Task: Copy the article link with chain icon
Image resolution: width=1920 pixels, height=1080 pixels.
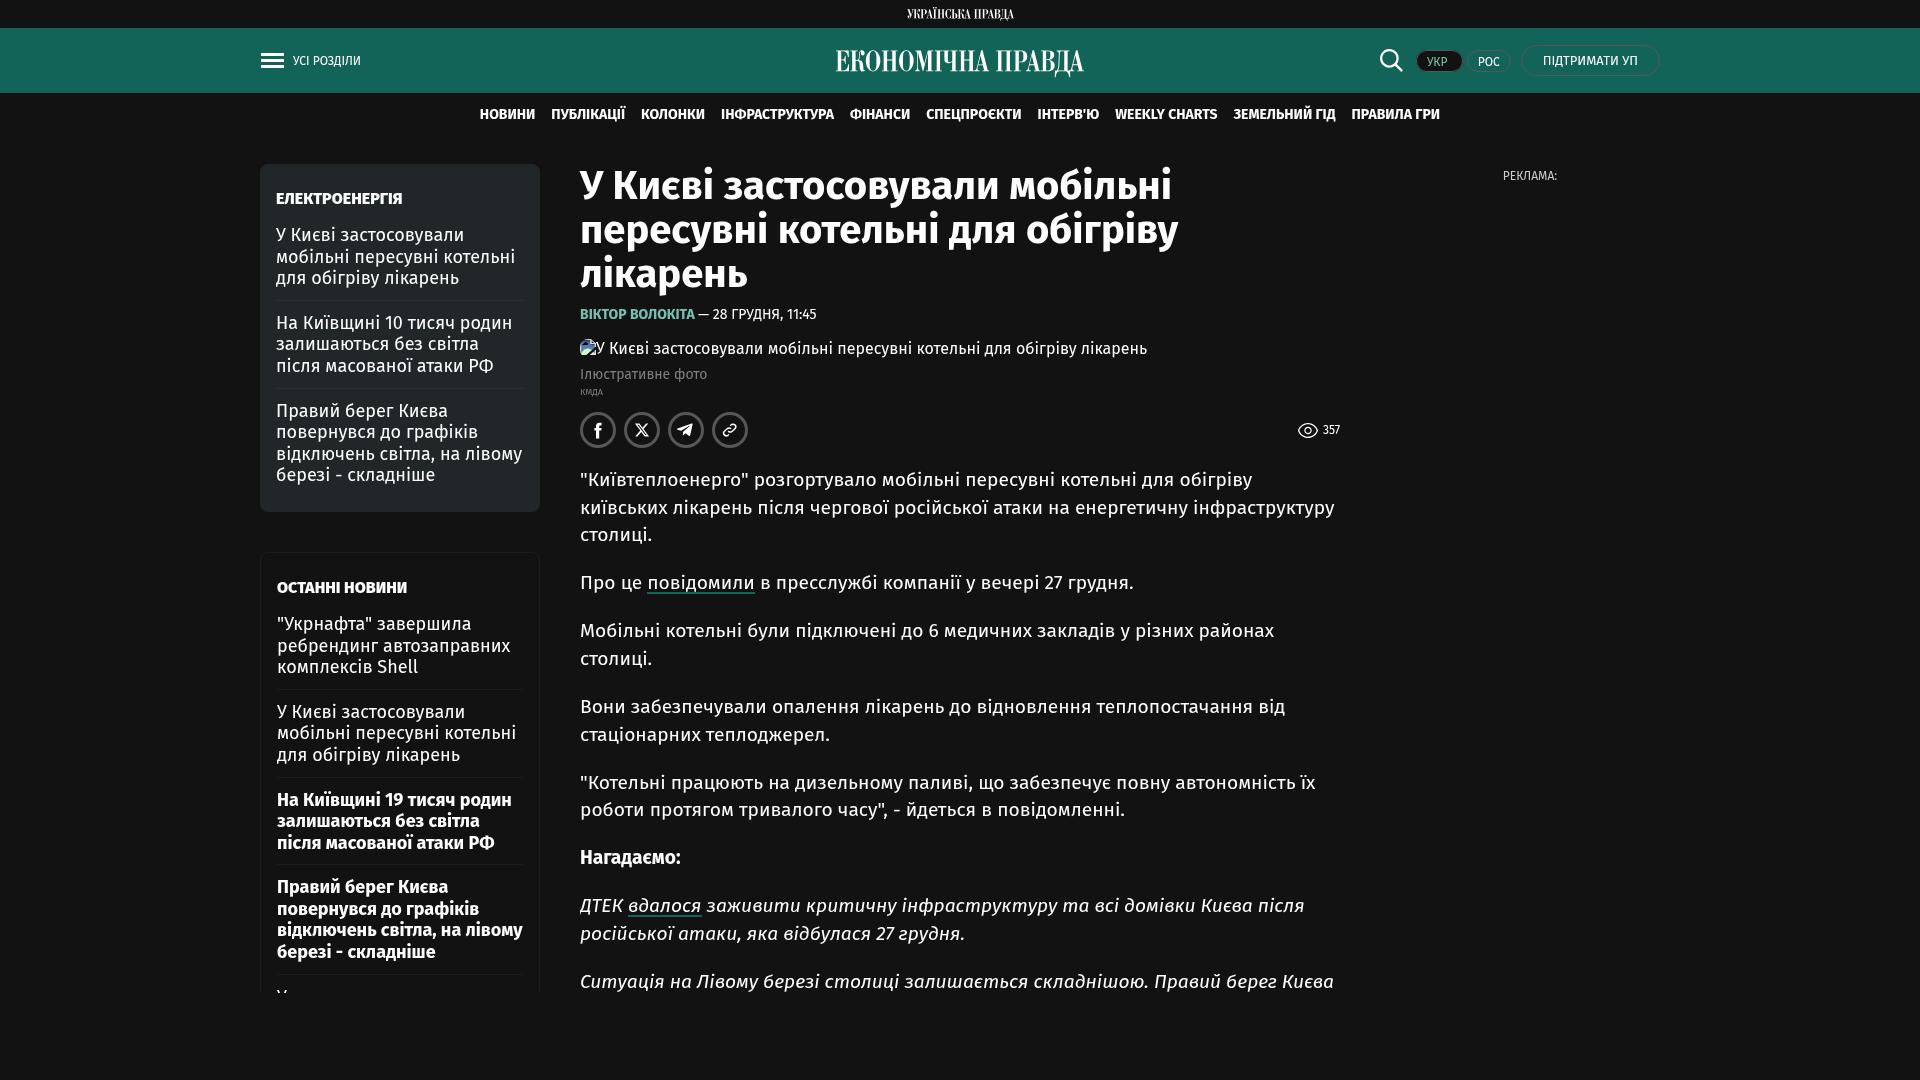Action: click(730, 430)
